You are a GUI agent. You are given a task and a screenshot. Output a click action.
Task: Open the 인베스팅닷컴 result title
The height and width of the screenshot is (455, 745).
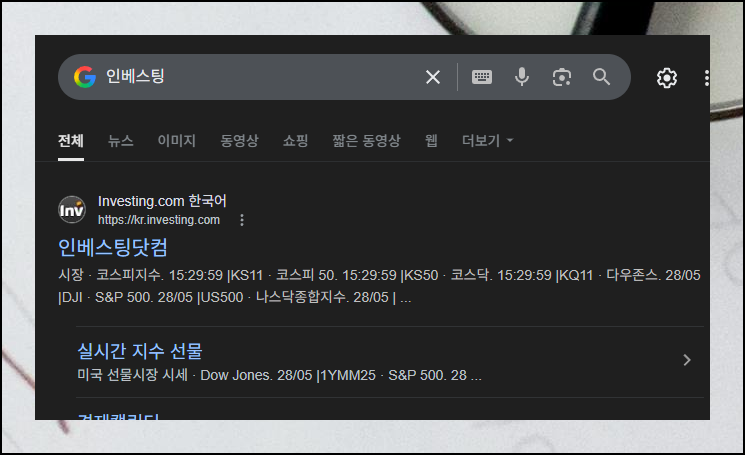(x=113, y=247)
